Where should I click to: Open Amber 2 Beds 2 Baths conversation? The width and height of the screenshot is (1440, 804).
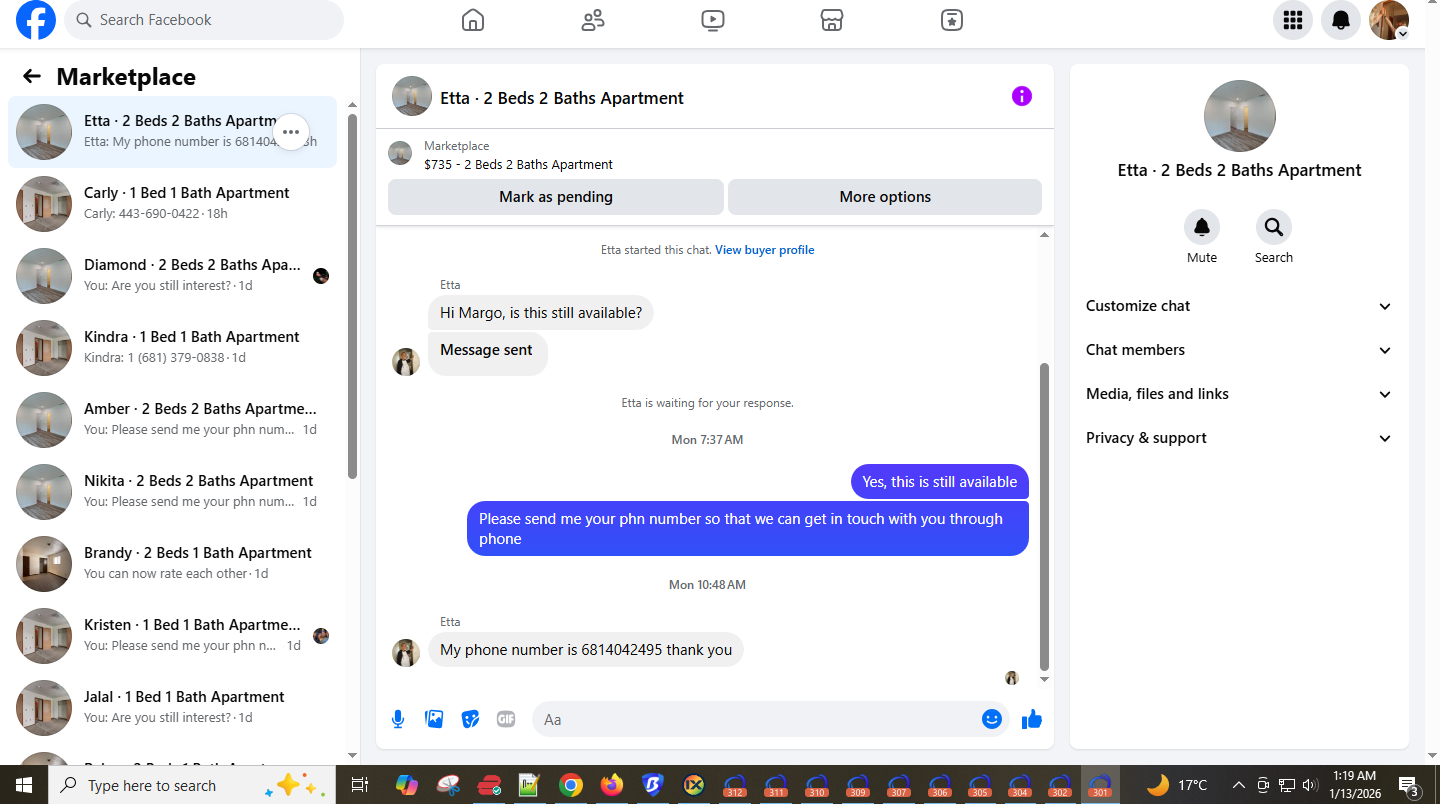pos(172,420)
